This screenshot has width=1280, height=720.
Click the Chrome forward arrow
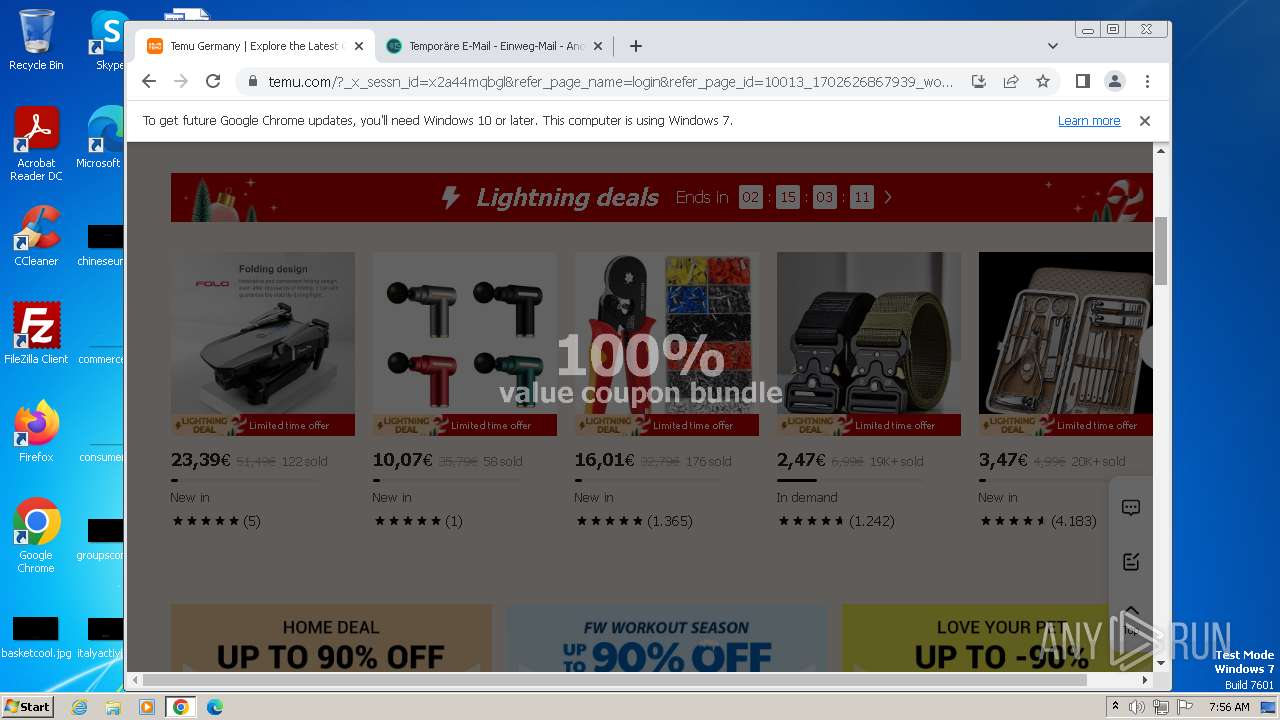point(181,81)
